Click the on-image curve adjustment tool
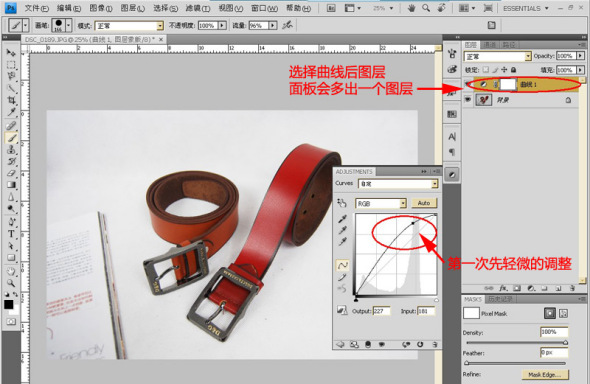The width and height of the screenshot is (590, 384). click(342, 203)
